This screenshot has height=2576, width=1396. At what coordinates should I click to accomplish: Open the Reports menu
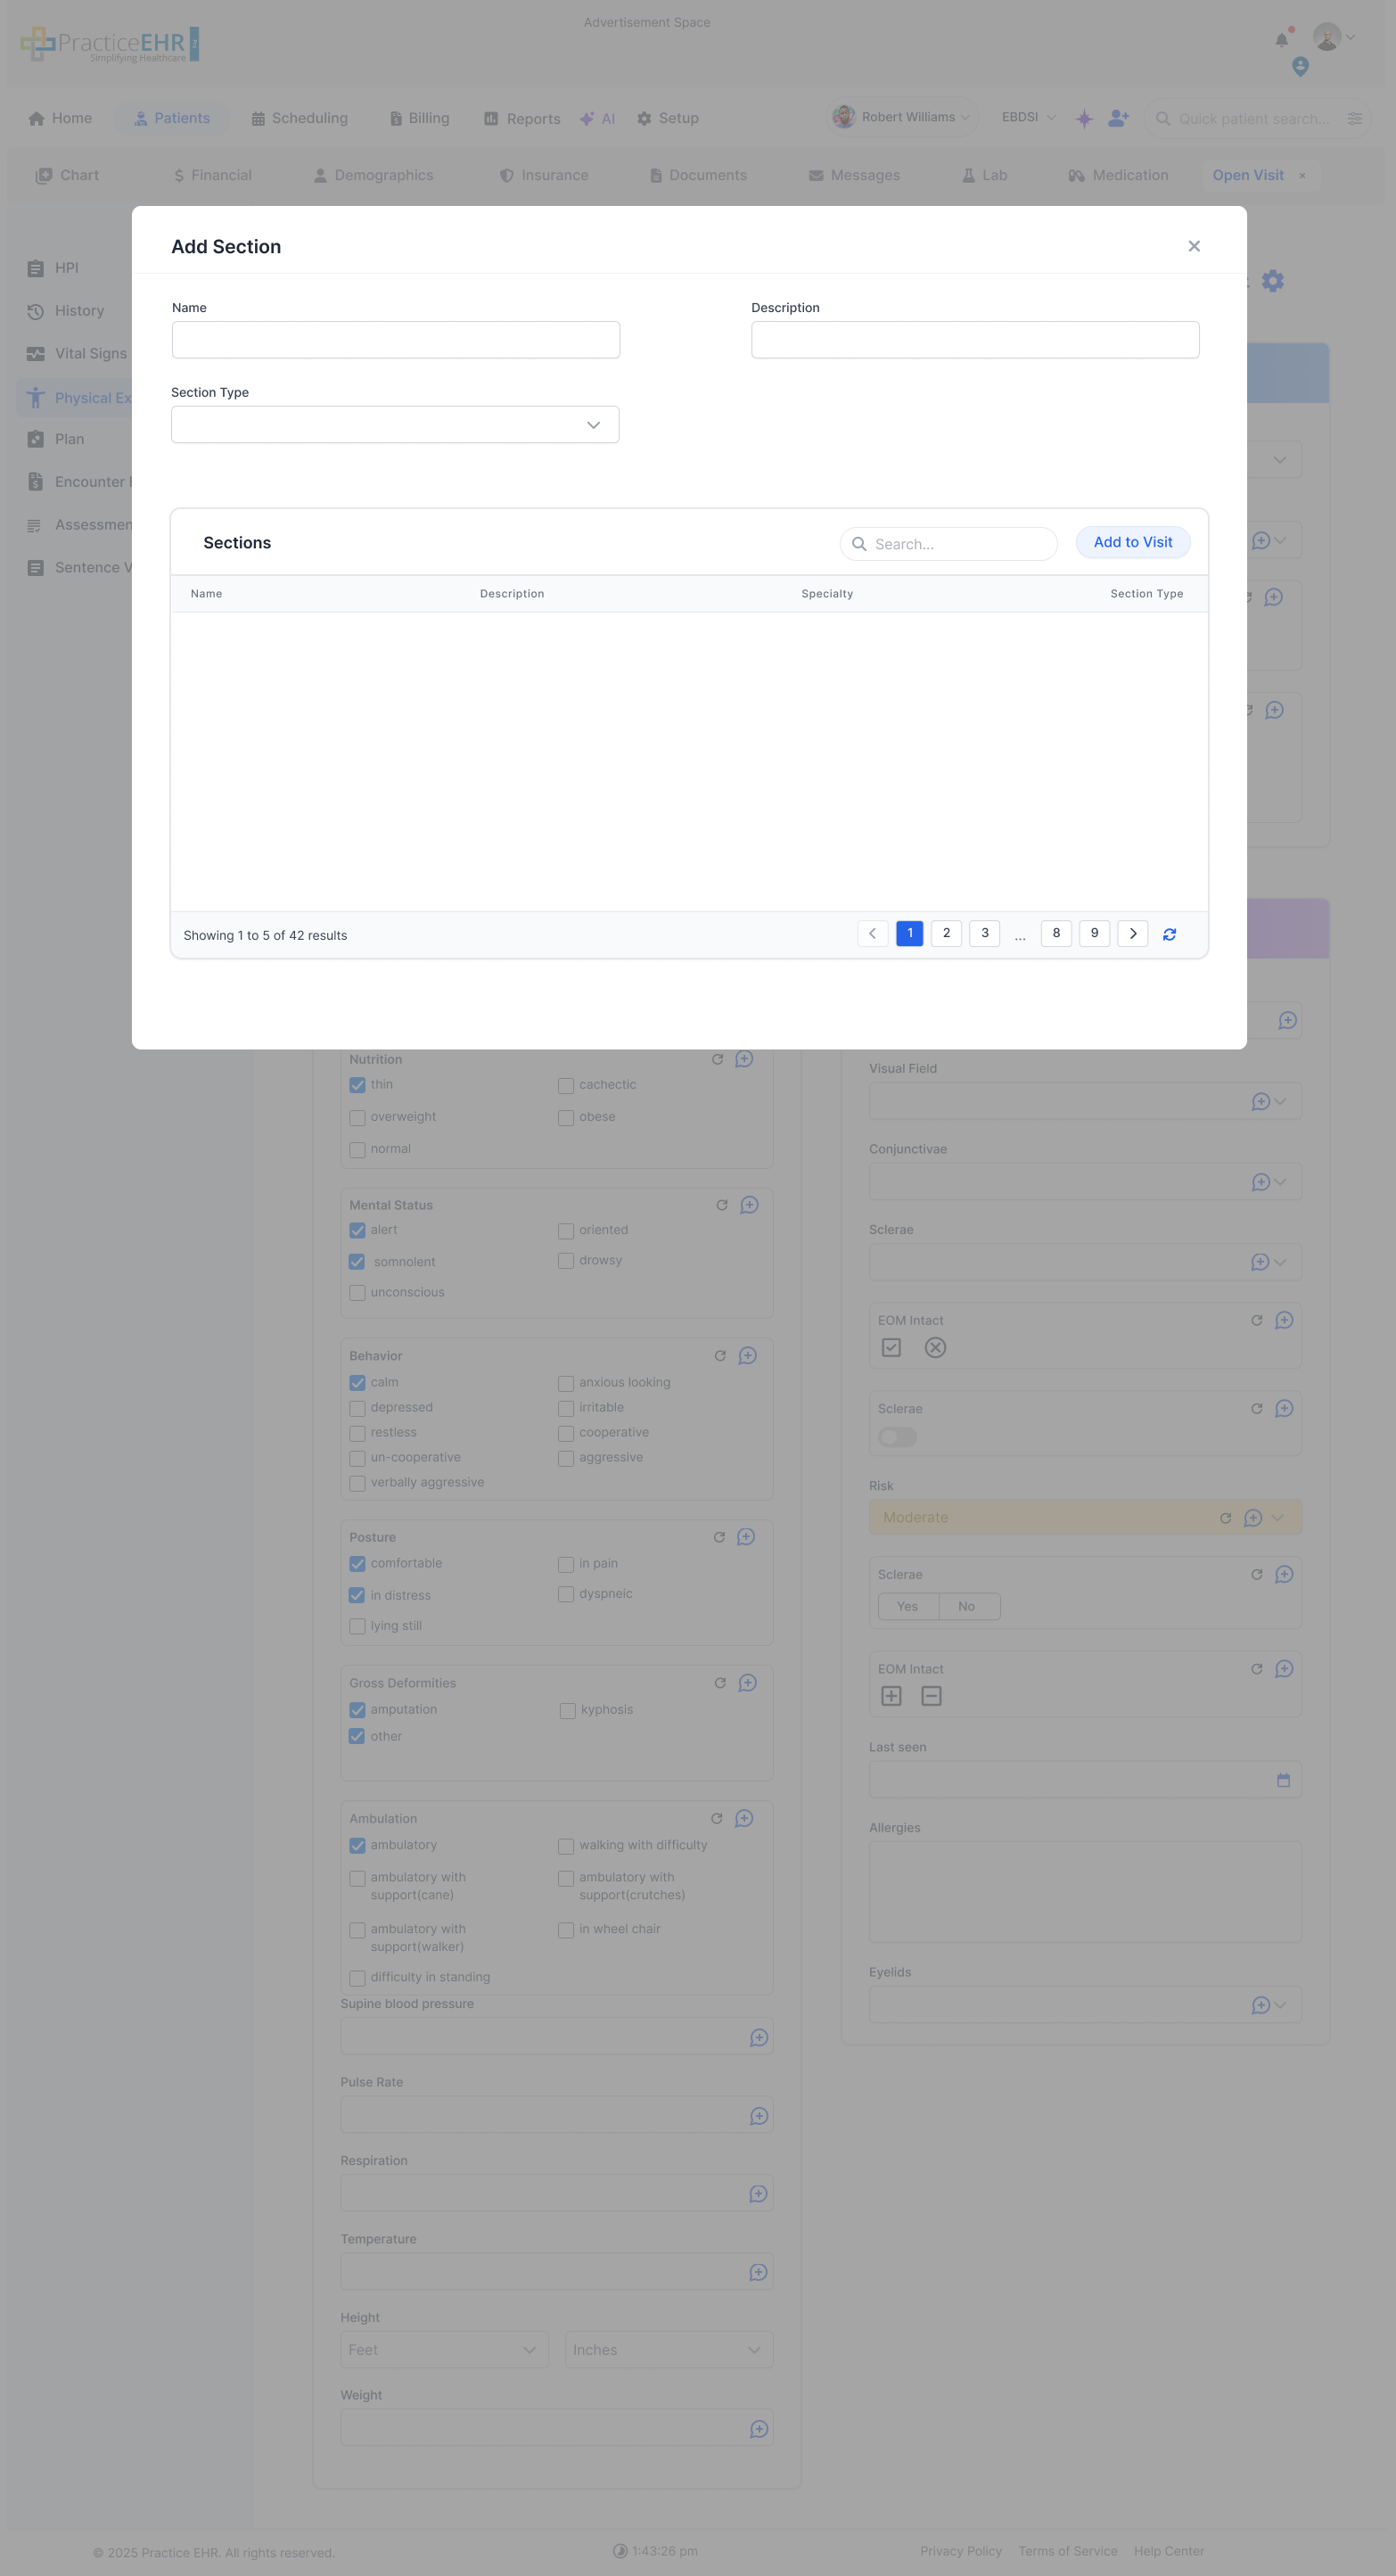[522, 118]
